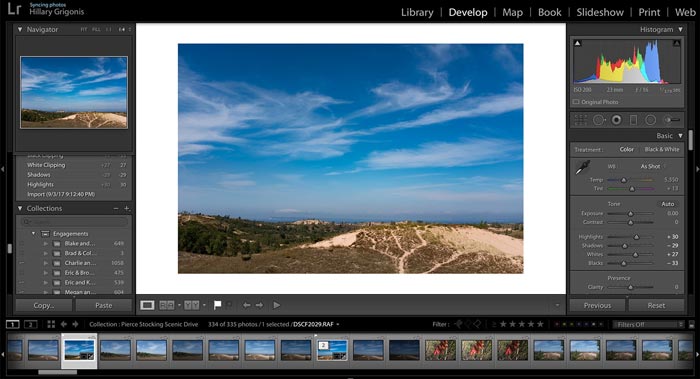
Task: Select the Red Eye Correction tool
Action: pos(617,120)
